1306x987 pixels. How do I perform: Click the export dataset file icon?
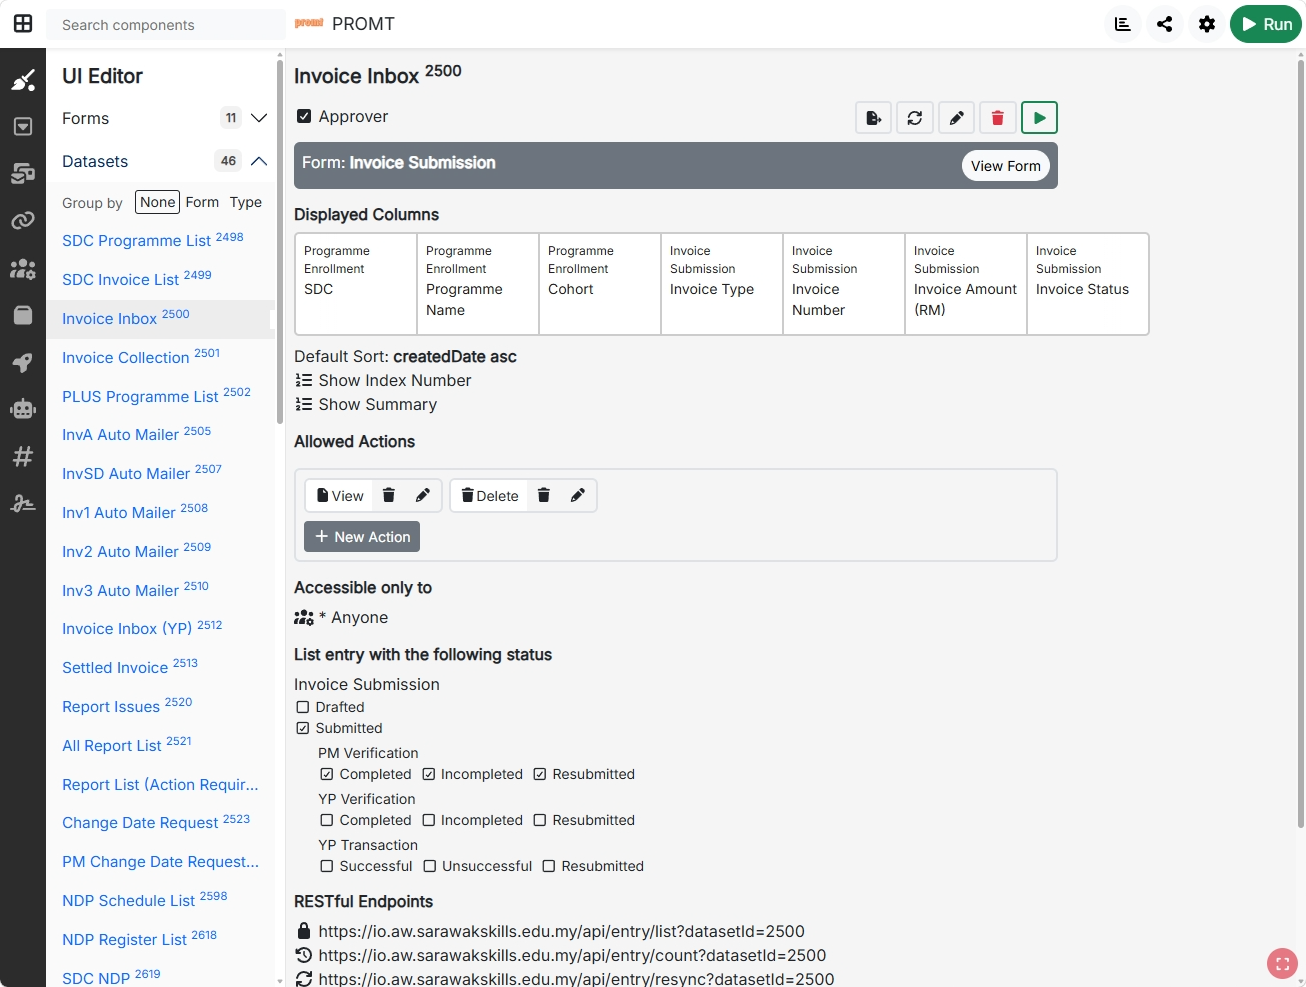[x=874, y=118]
